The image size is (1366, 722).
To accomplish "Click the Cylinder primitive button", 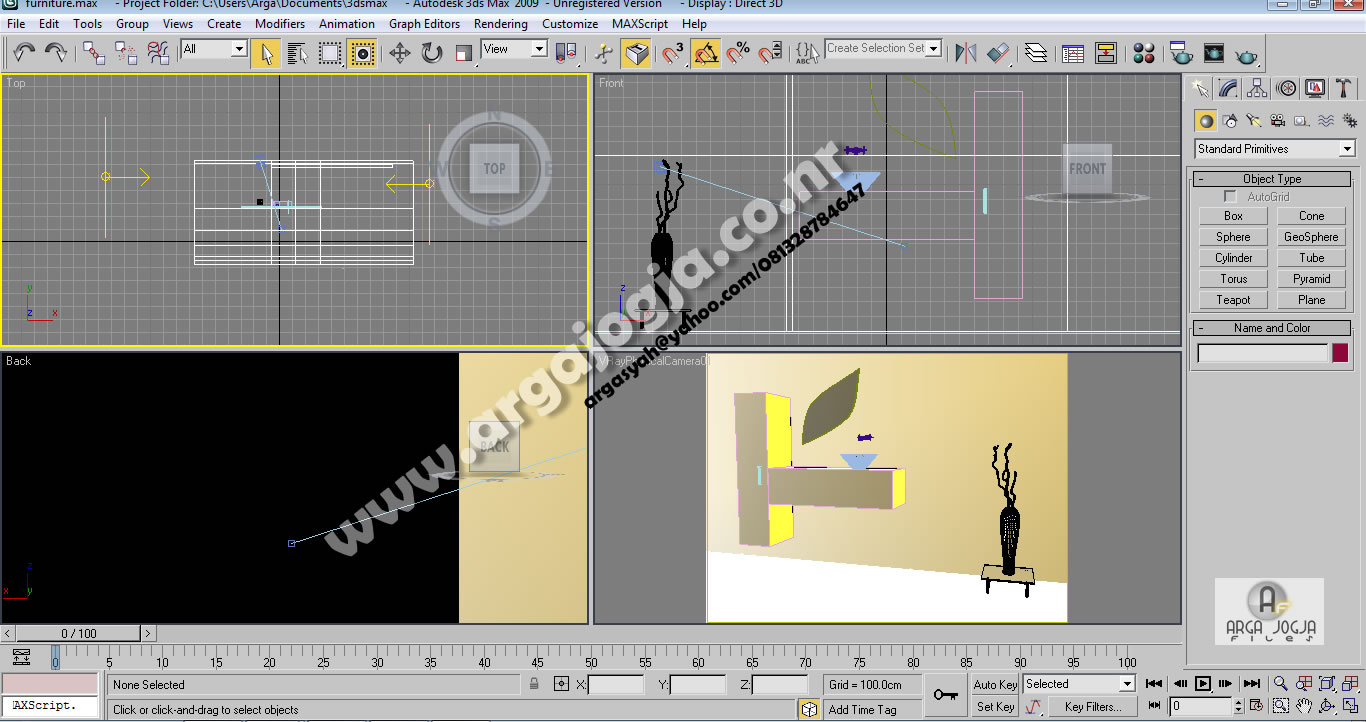I will [1233, 258].
